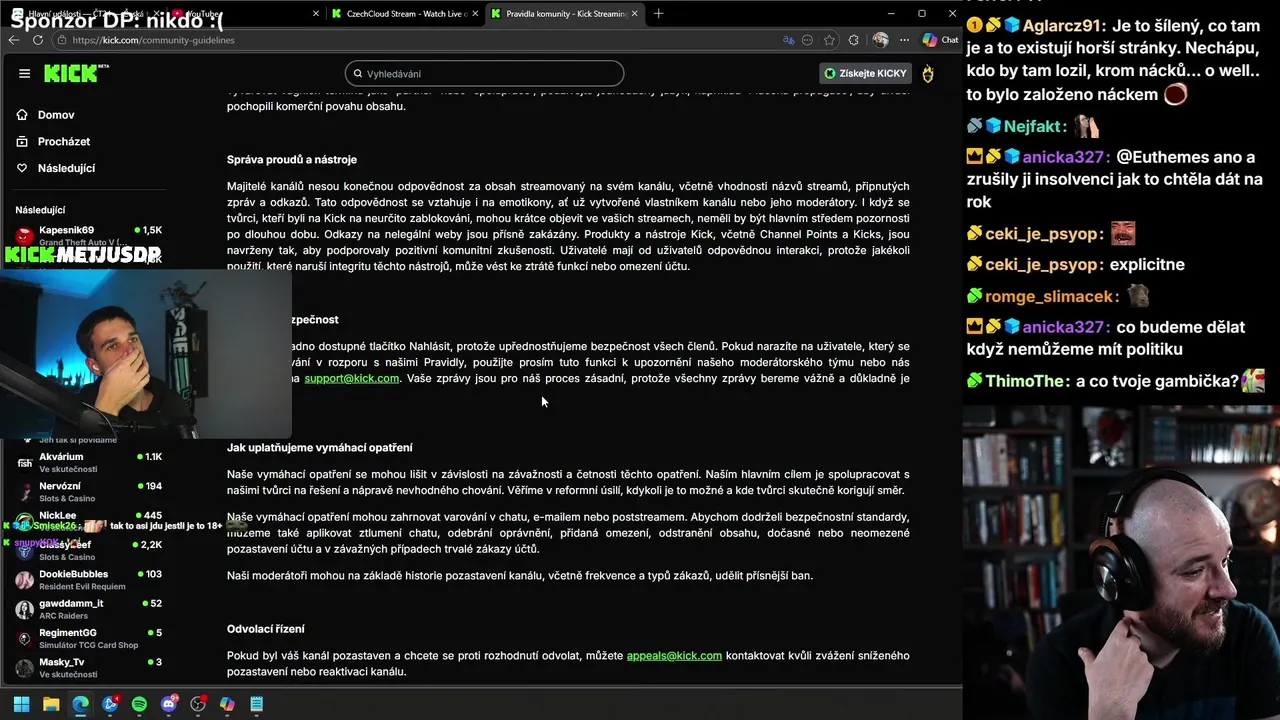Click username romge_slimacek in chat overlay

pyautogui.click(x=1050, y=296)
